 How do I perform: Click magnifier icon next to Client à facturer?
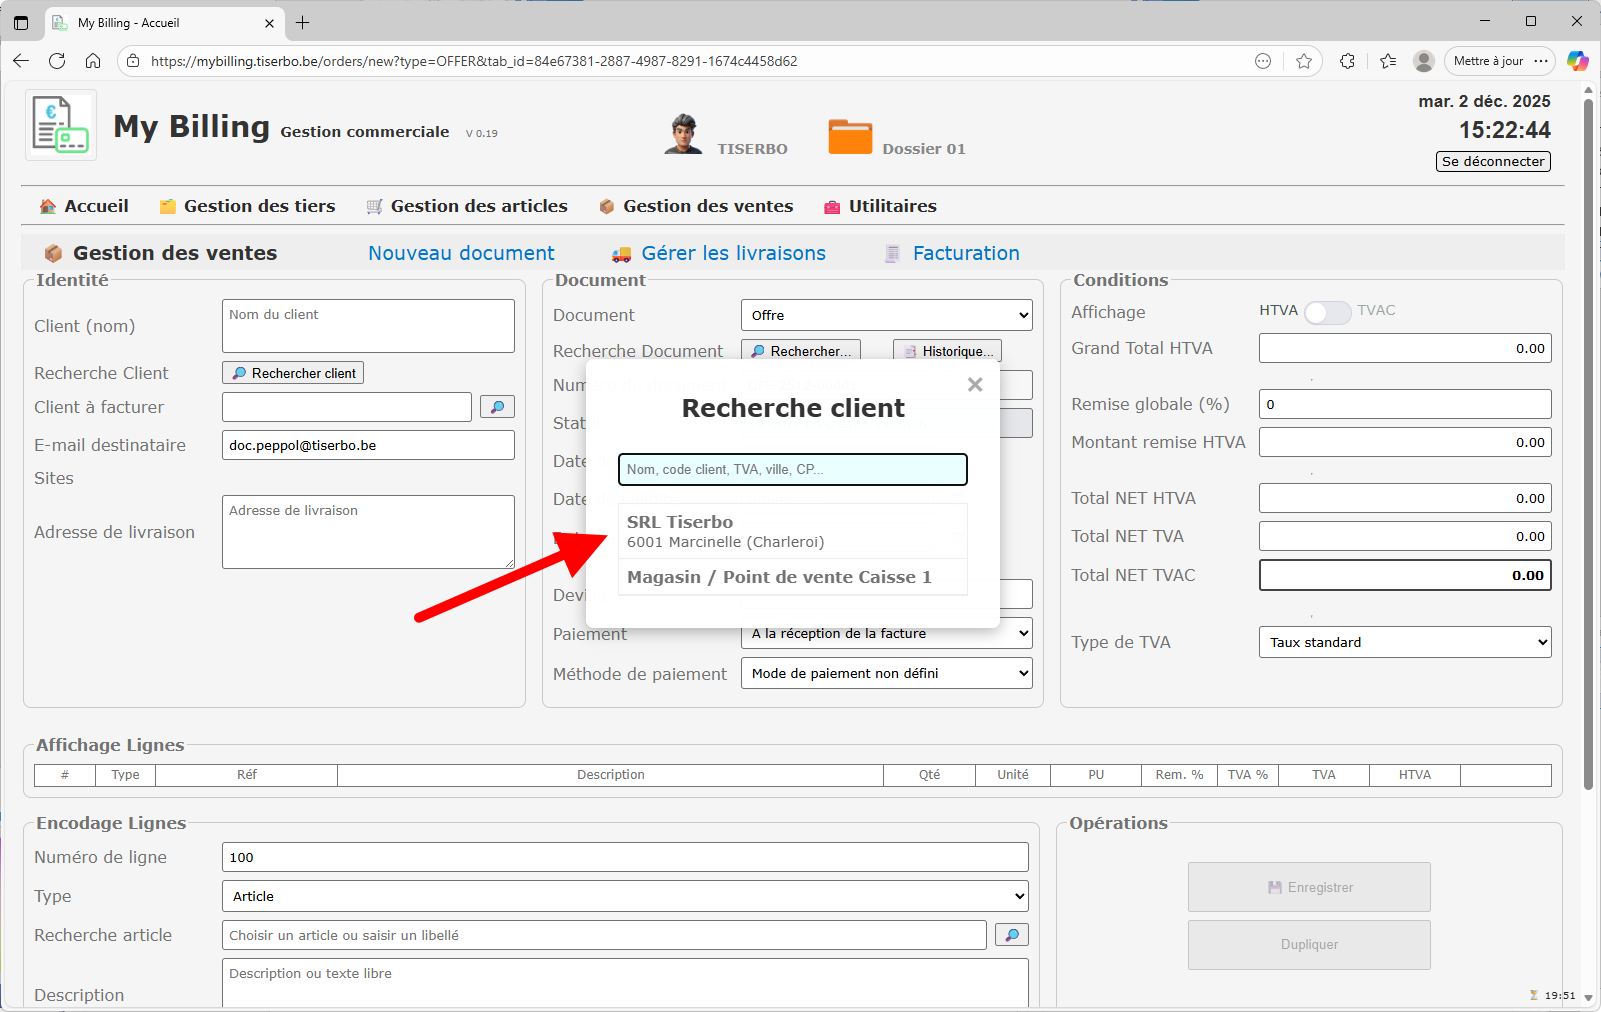point(497,407)
